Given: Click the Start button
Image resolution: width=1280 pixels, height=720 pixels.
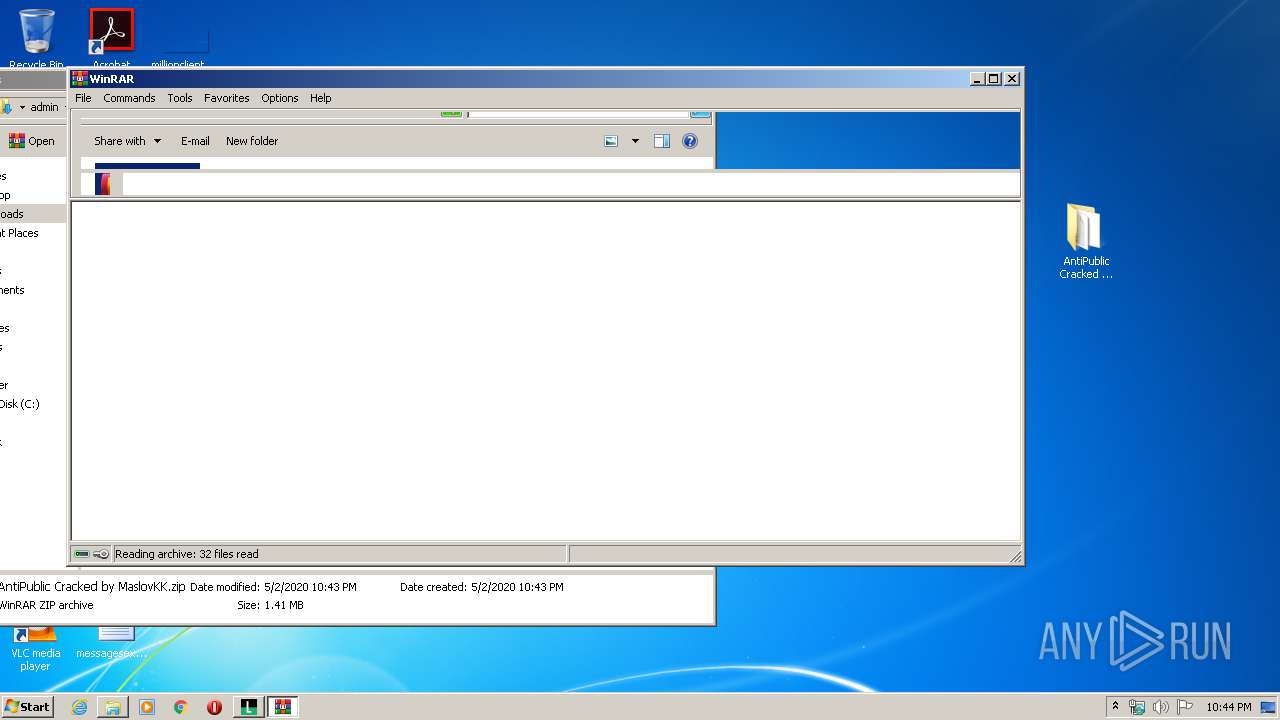Looking at the screenshot, I should click(x=27, y=707).
